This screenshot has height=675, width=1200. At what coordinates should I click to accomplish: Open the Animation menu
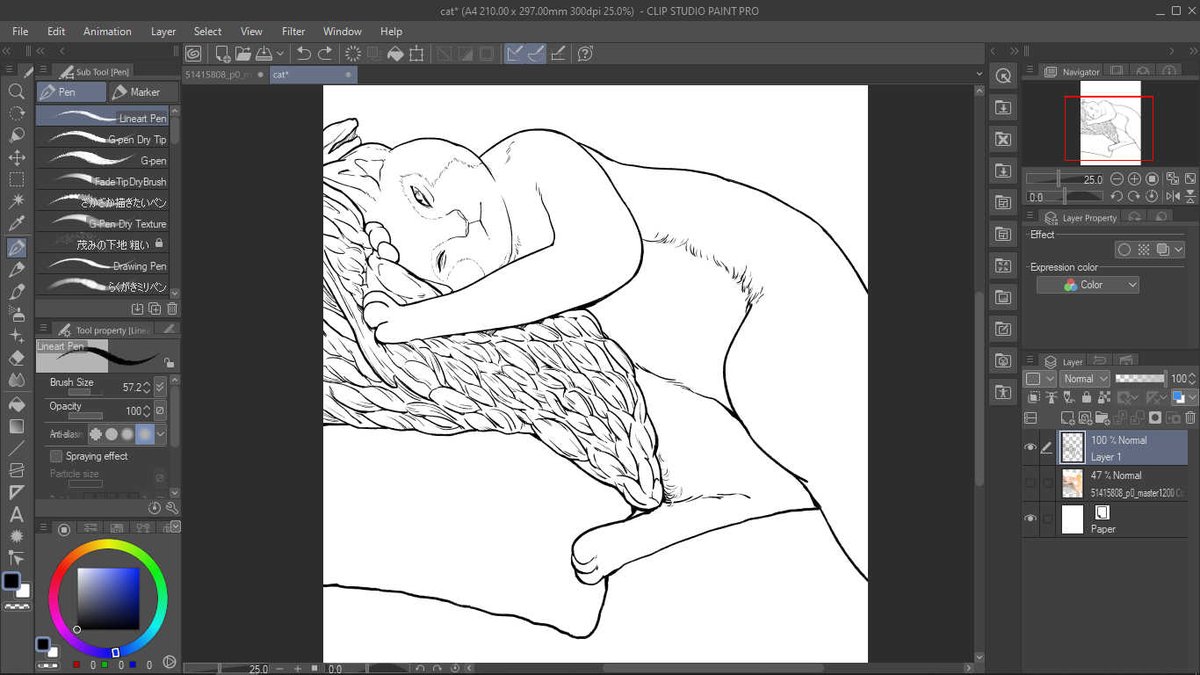(107, 32)
